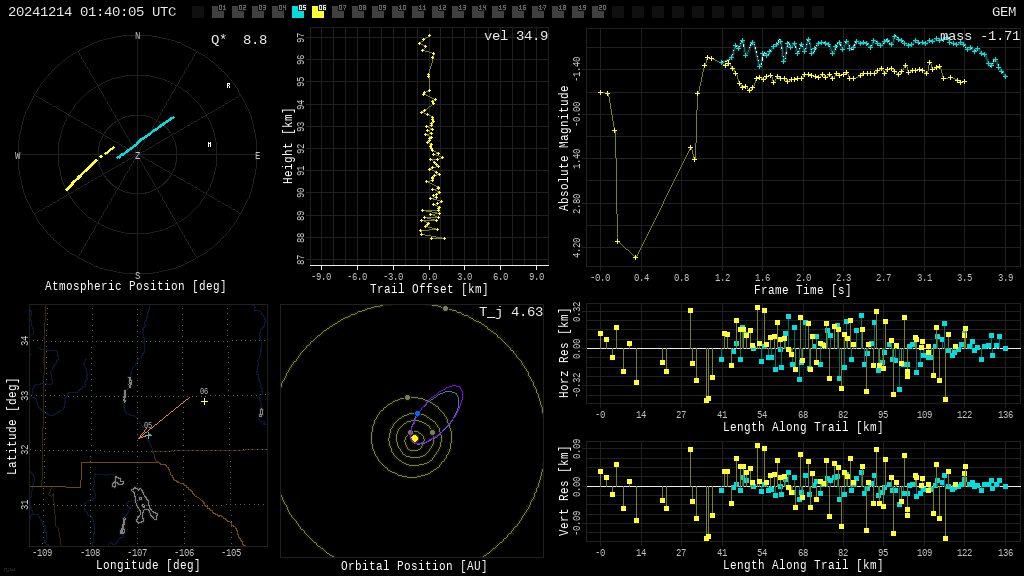This screenshot has width=1024, height=576.
Task: Click the yellow station 06 color box
Action: [x=318, y=12]
